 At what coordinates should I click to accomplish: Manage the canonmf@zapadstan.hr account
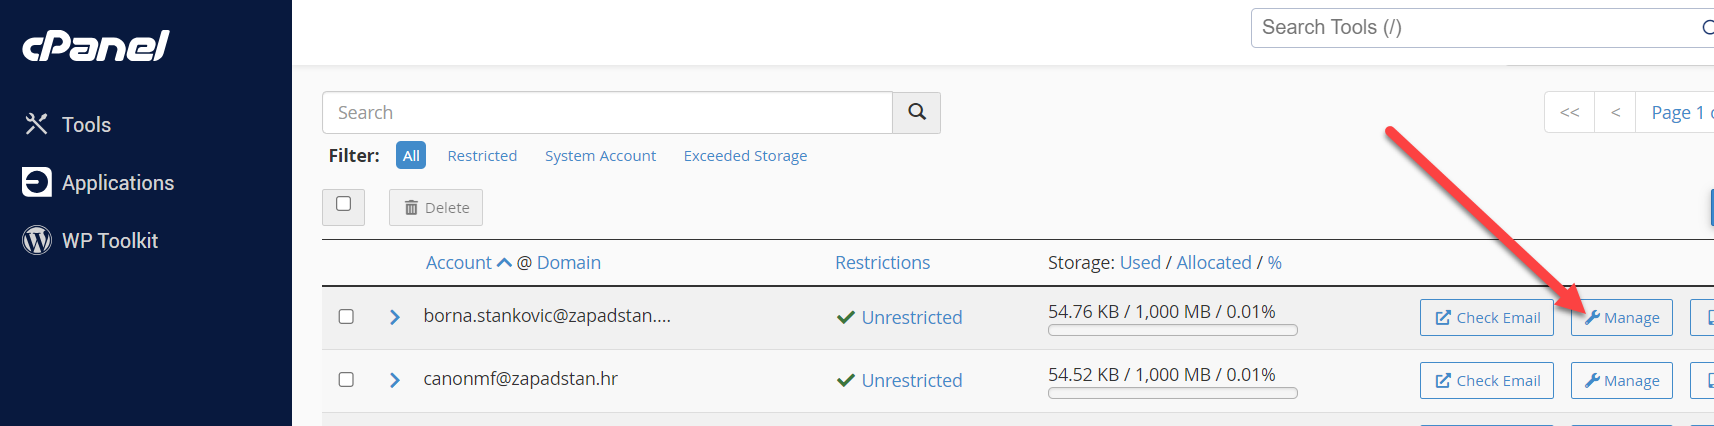pyautogui.click(x=1621, y=380)
